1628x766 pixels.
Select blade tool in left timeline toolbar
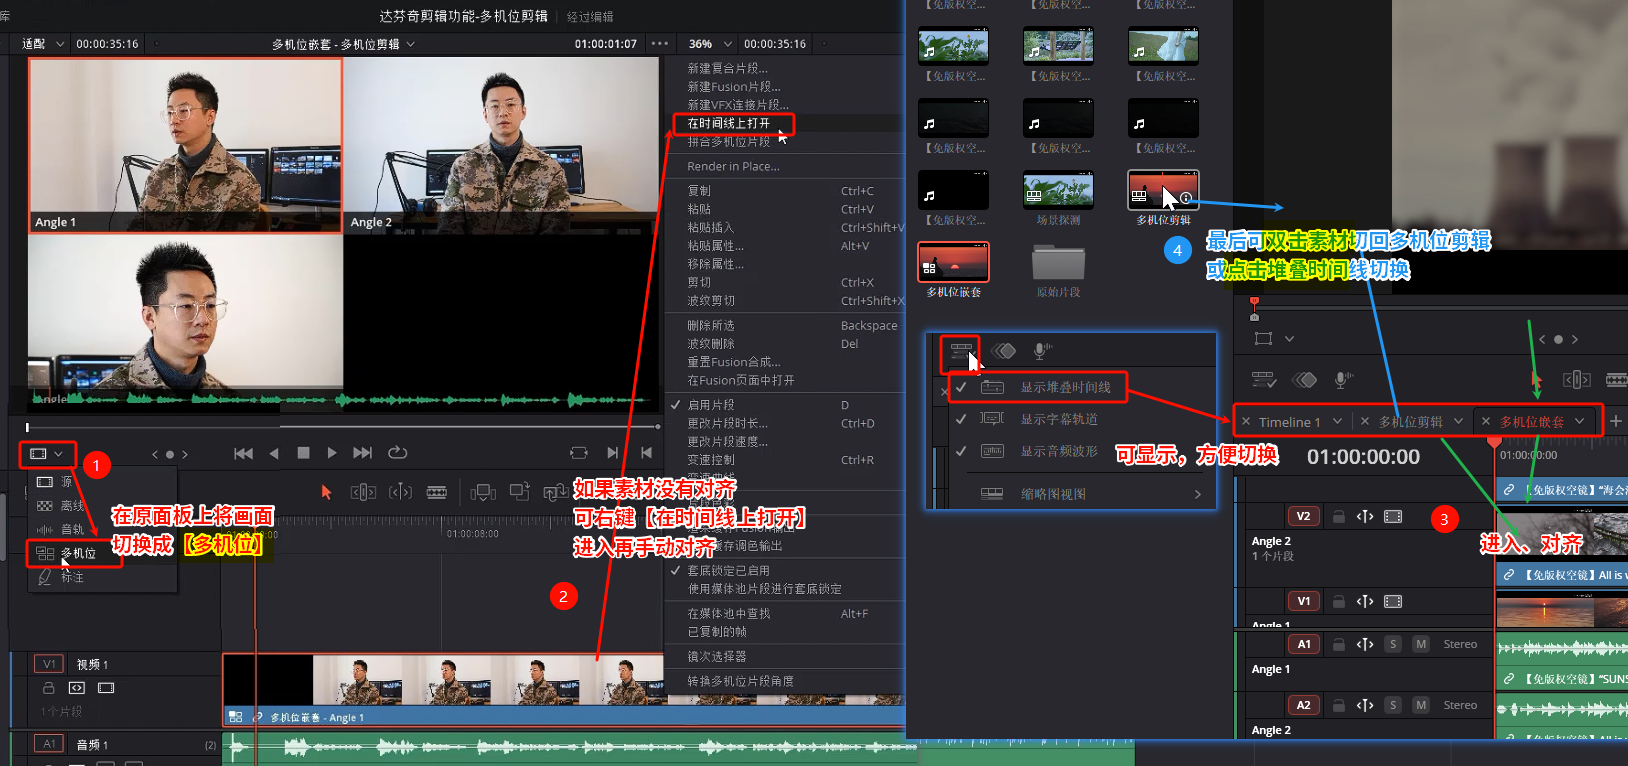click(437, 492)
